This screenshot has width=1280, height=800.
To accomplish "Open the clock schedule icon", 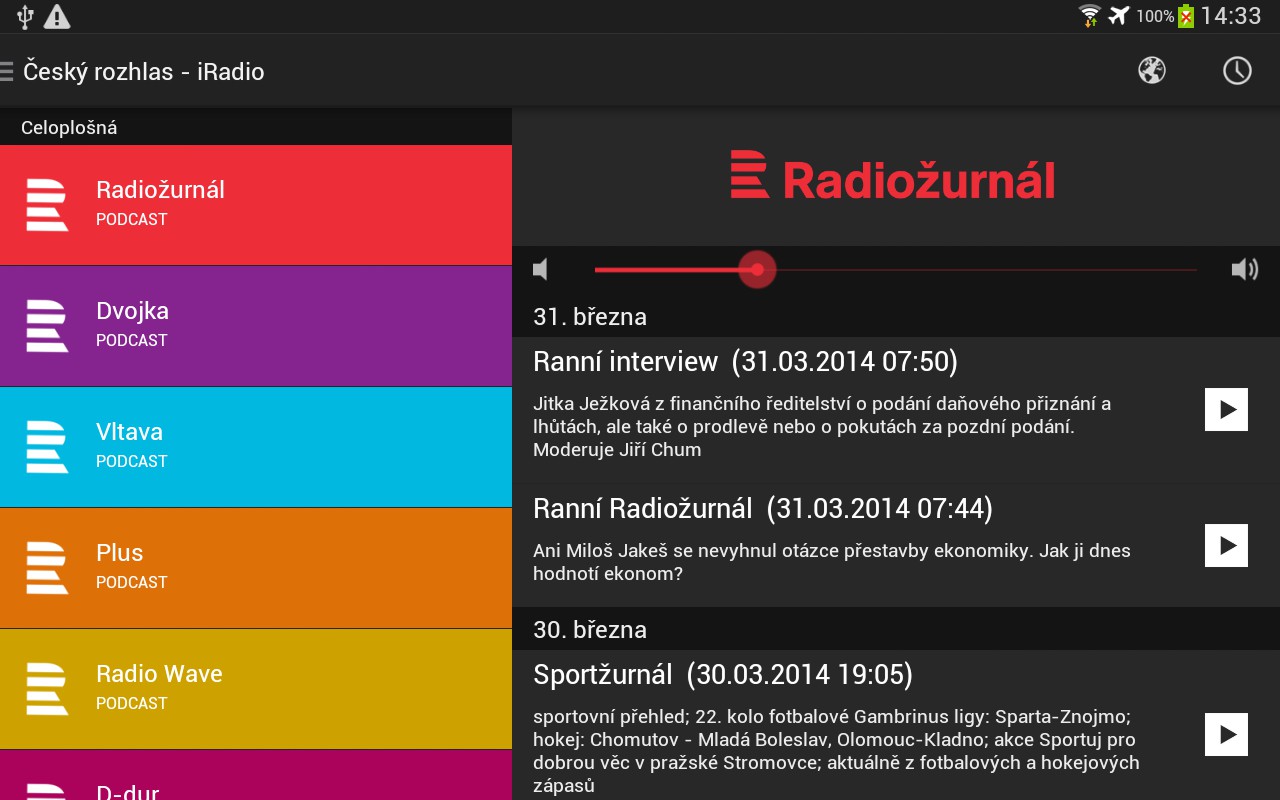I will point(1237,70).
